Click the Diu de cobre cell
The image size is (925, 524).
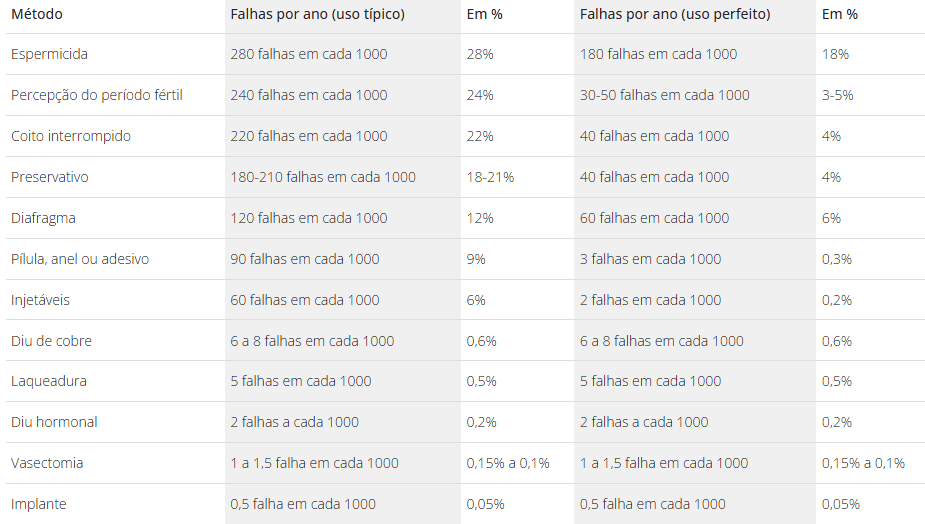[x=51, y=341]
